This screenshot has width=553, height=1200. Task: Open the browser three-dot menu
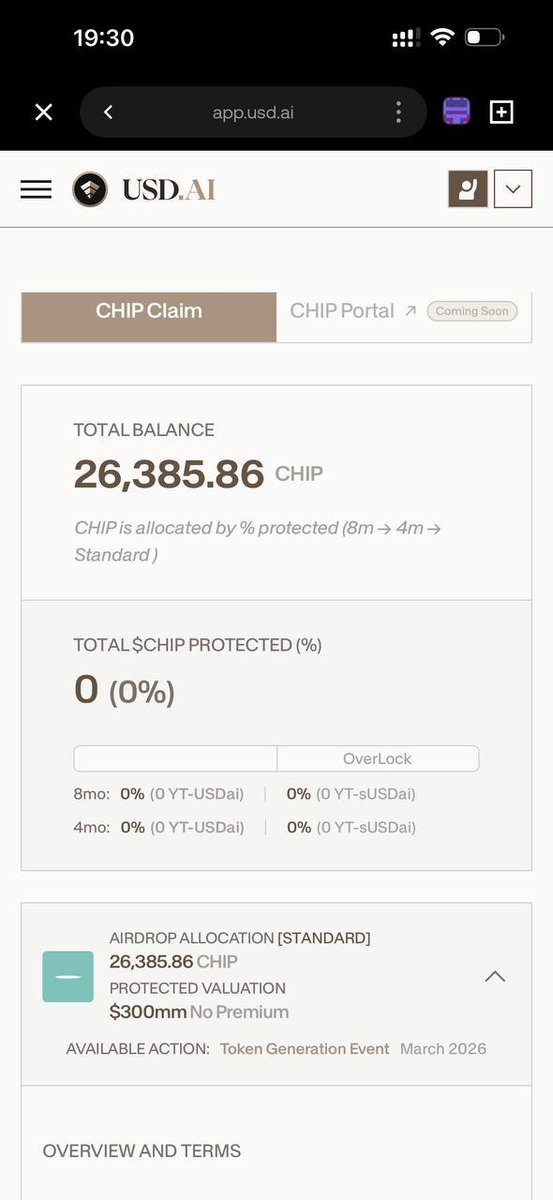point(398,112)
